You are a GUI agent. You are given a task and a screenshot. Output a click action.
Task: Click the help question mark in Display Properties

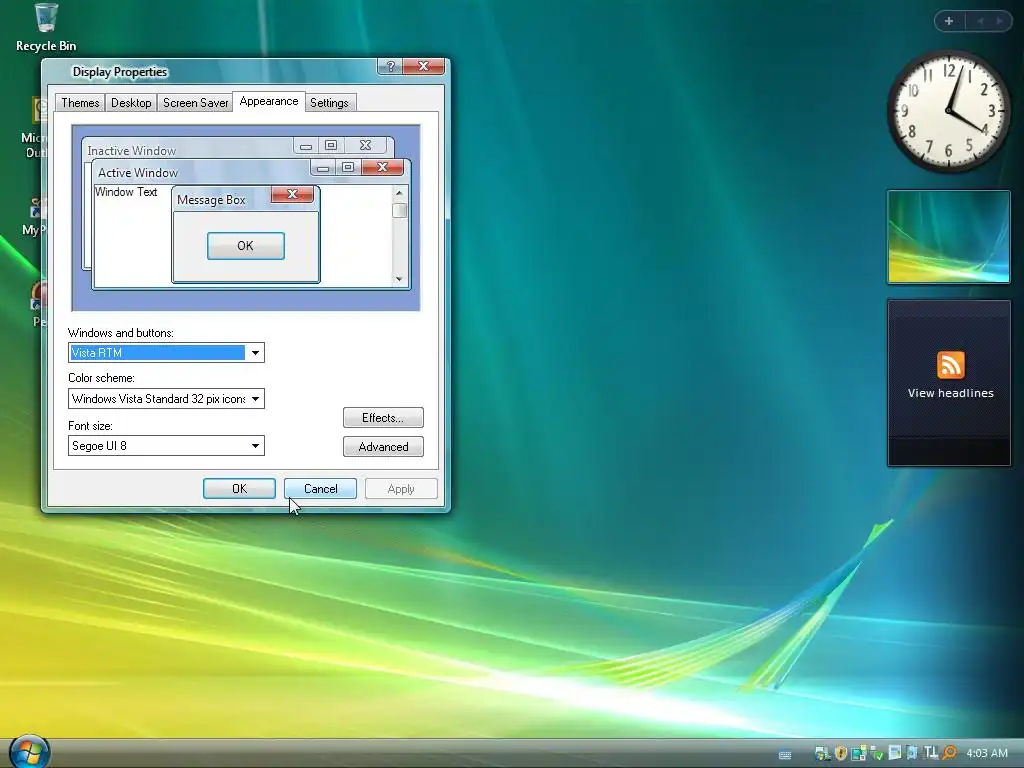click(x=391, y=66)
